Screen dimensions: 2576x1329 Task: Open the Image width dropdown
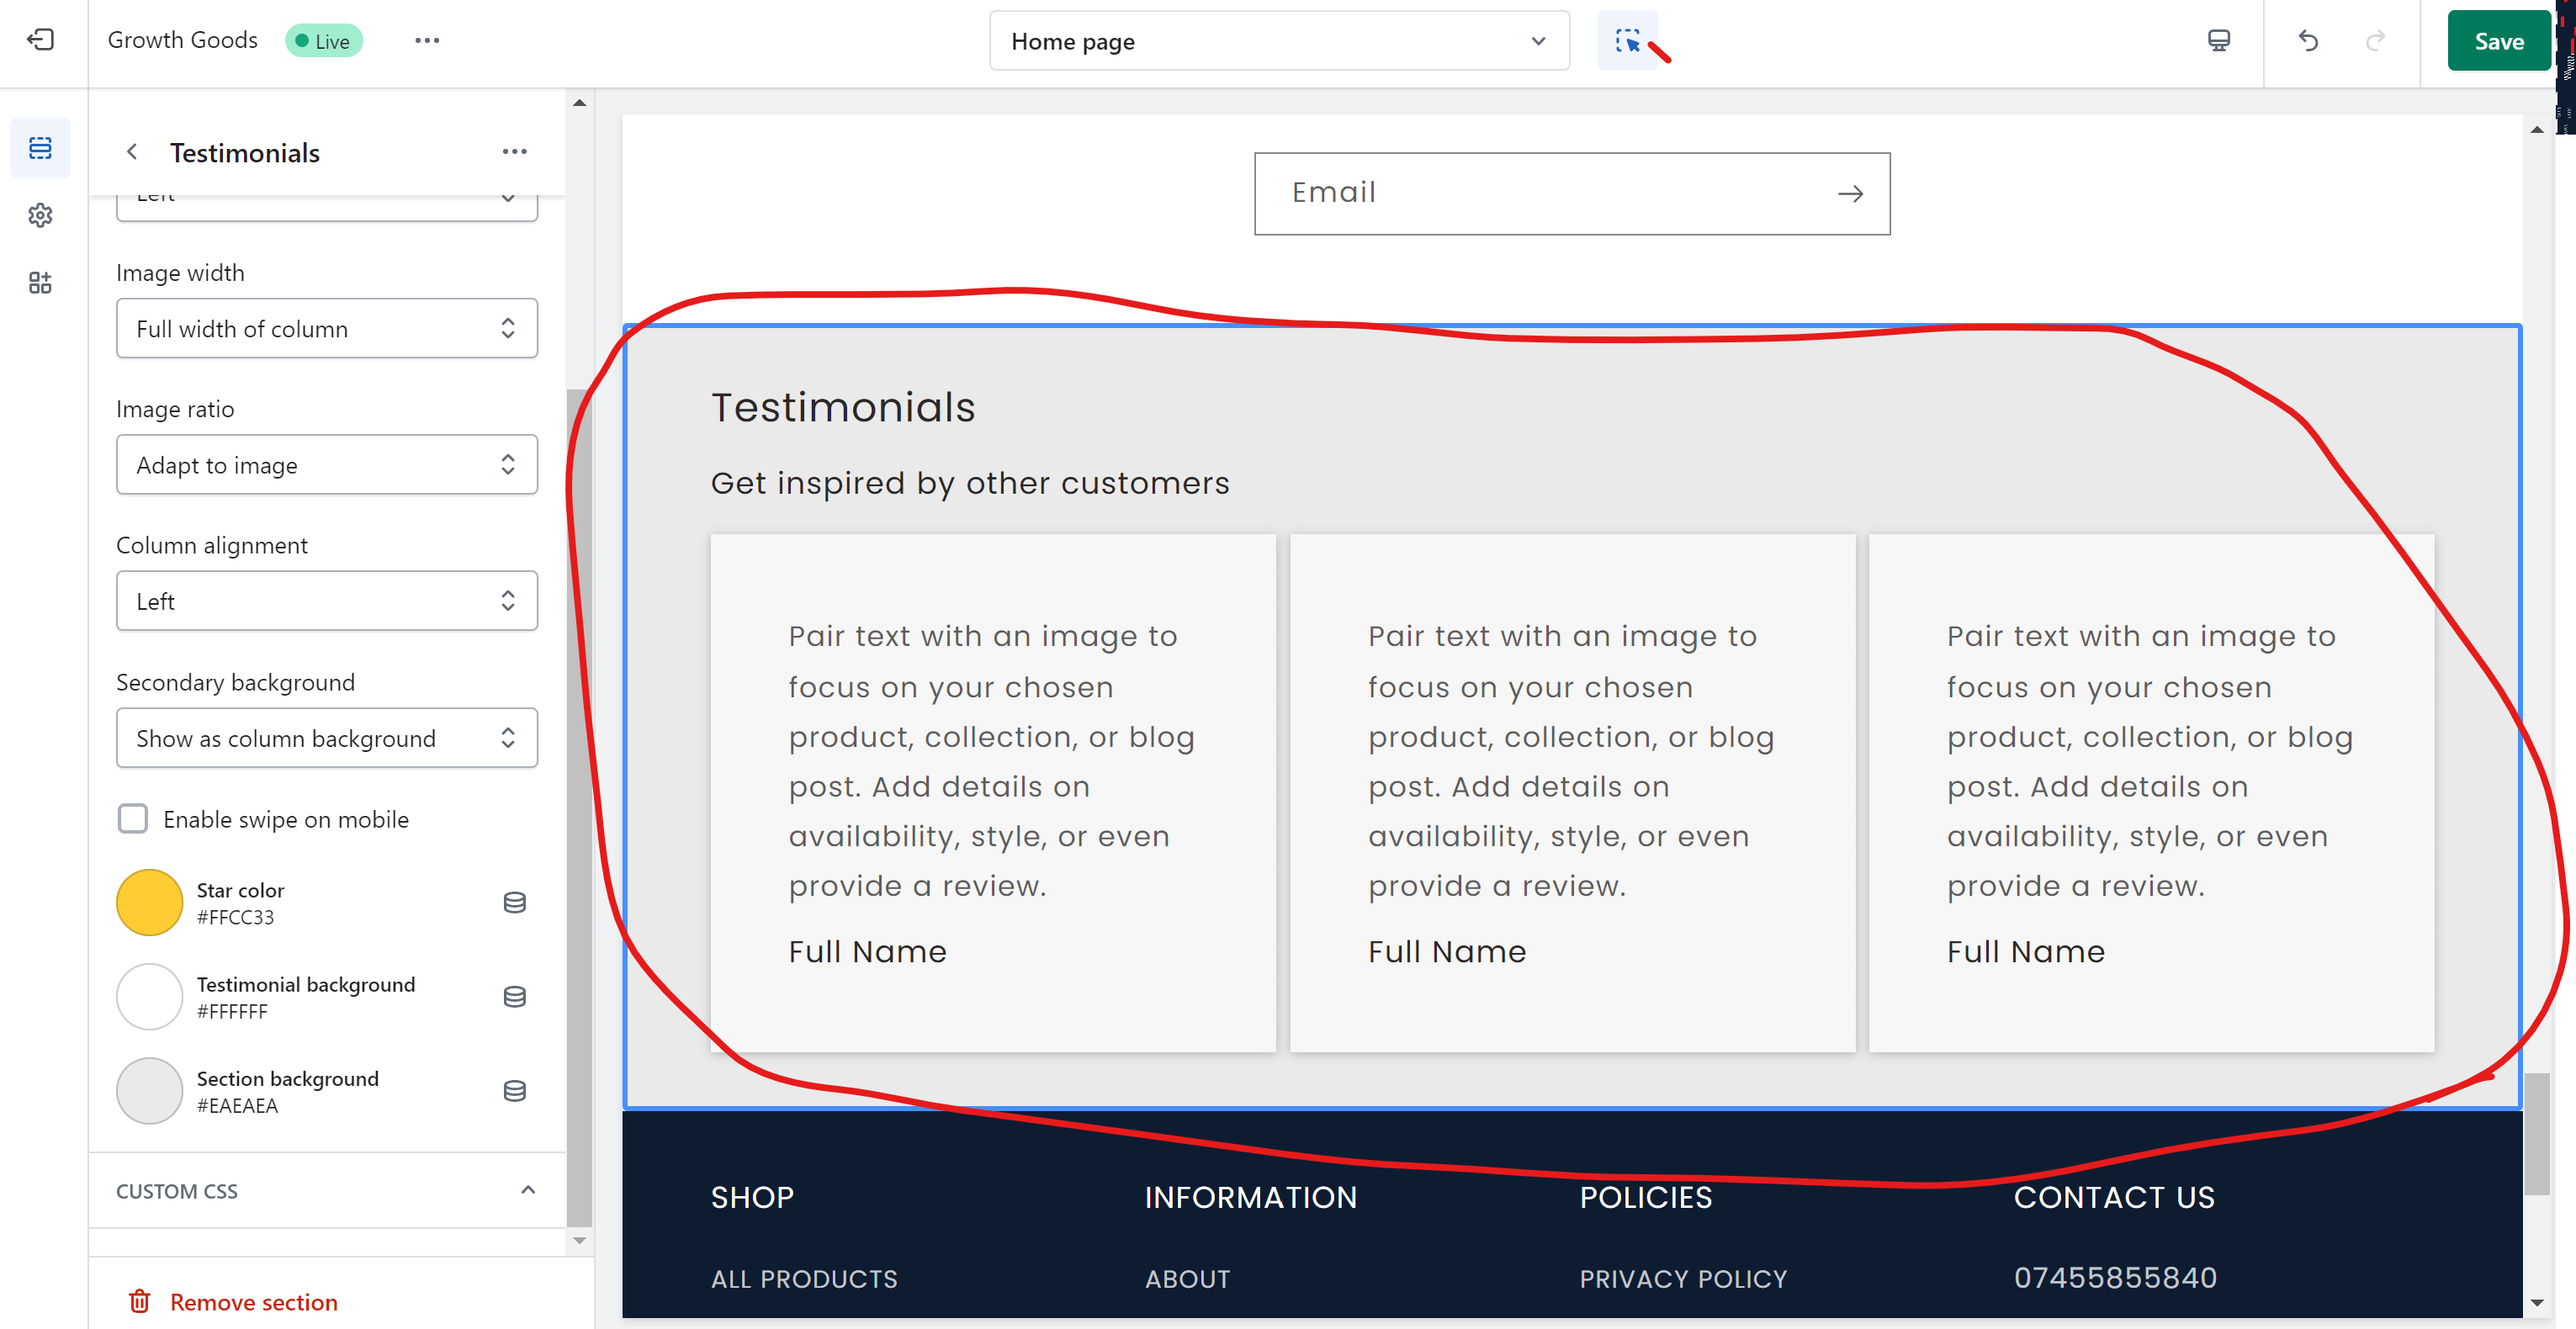click(x=327, y=329)
